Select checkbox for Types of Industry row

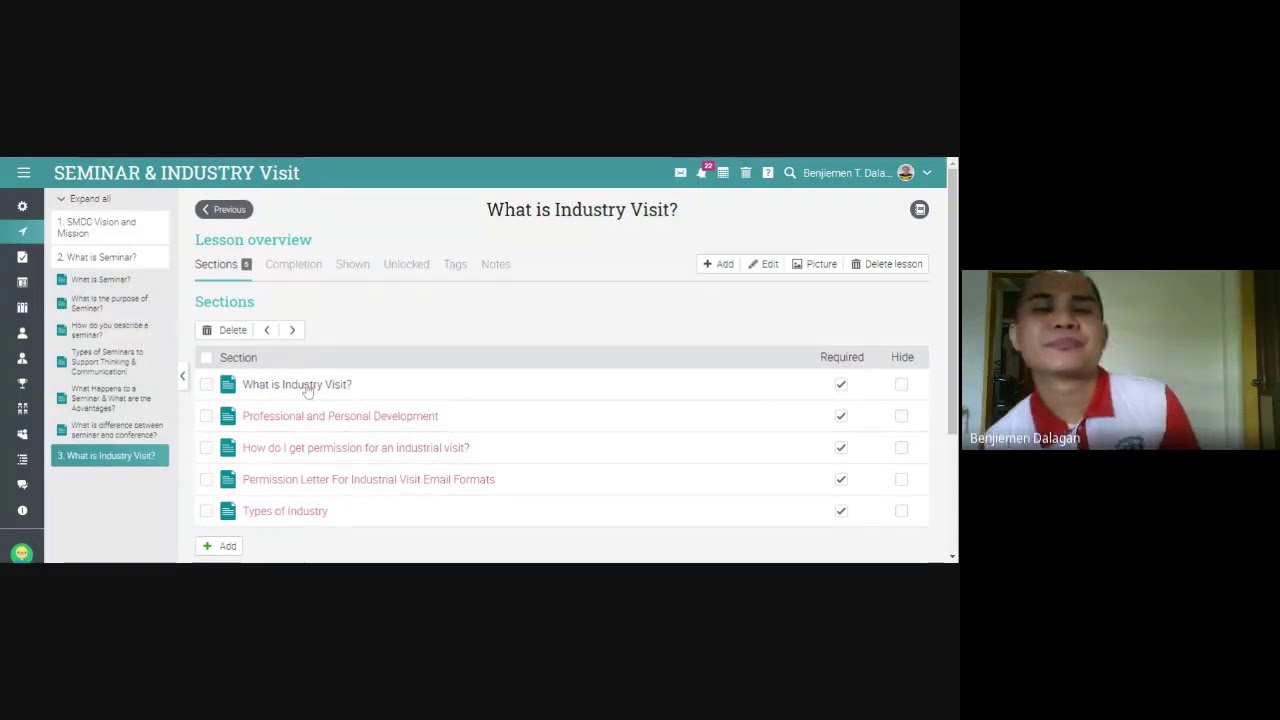pyautogui.click(x=206, y=511)
